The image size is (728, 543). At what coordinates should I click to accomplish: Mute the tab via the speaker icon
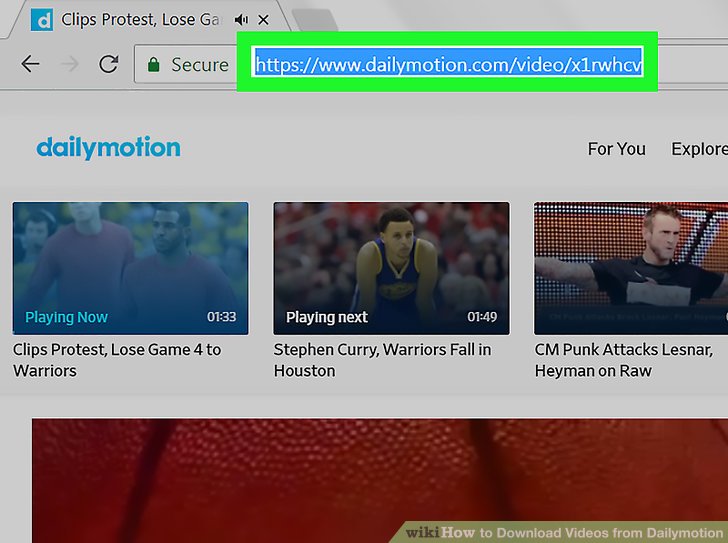(241, 20)
